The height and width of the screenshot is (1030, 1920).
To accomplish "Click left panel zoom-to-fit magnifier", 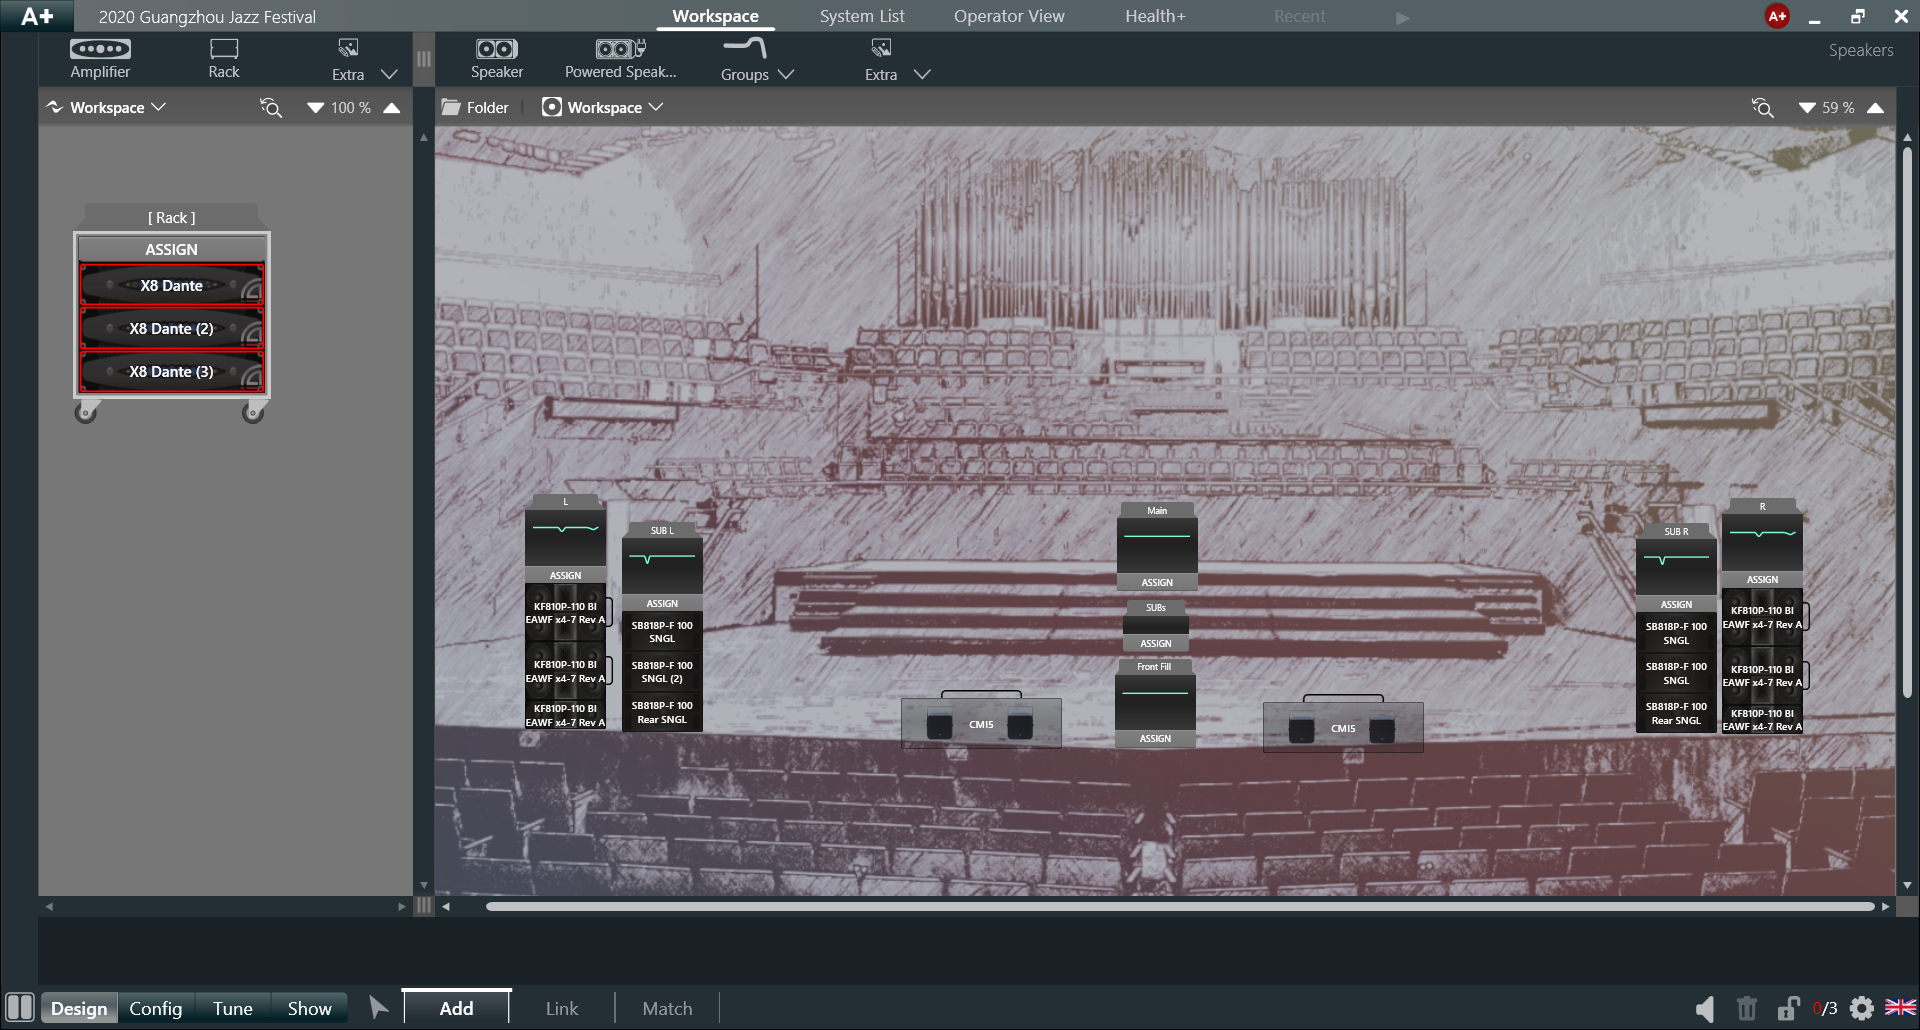I will click(271, 107).
